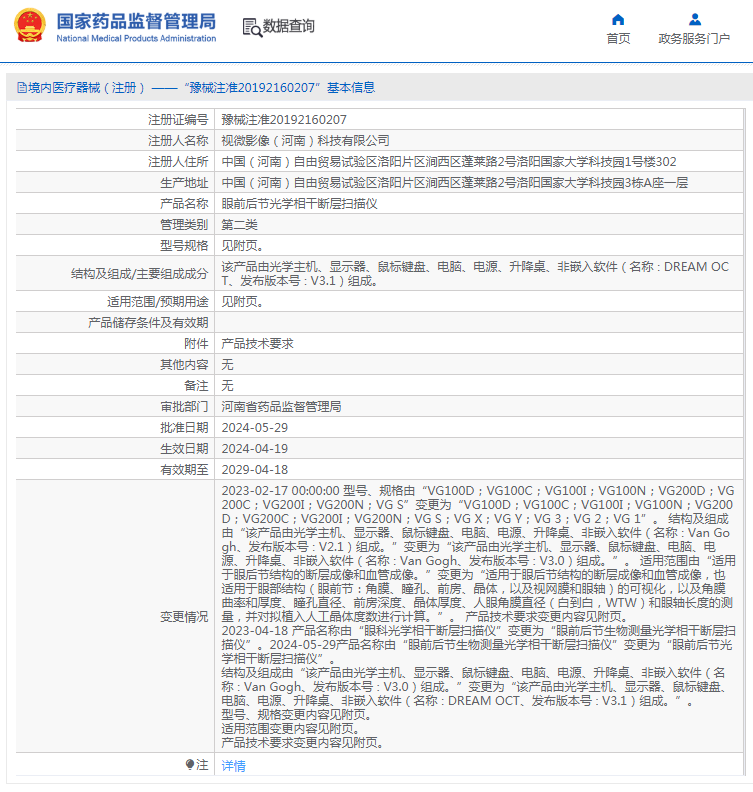
Task: Click the 首页 home icon
Action: point(618,20)
